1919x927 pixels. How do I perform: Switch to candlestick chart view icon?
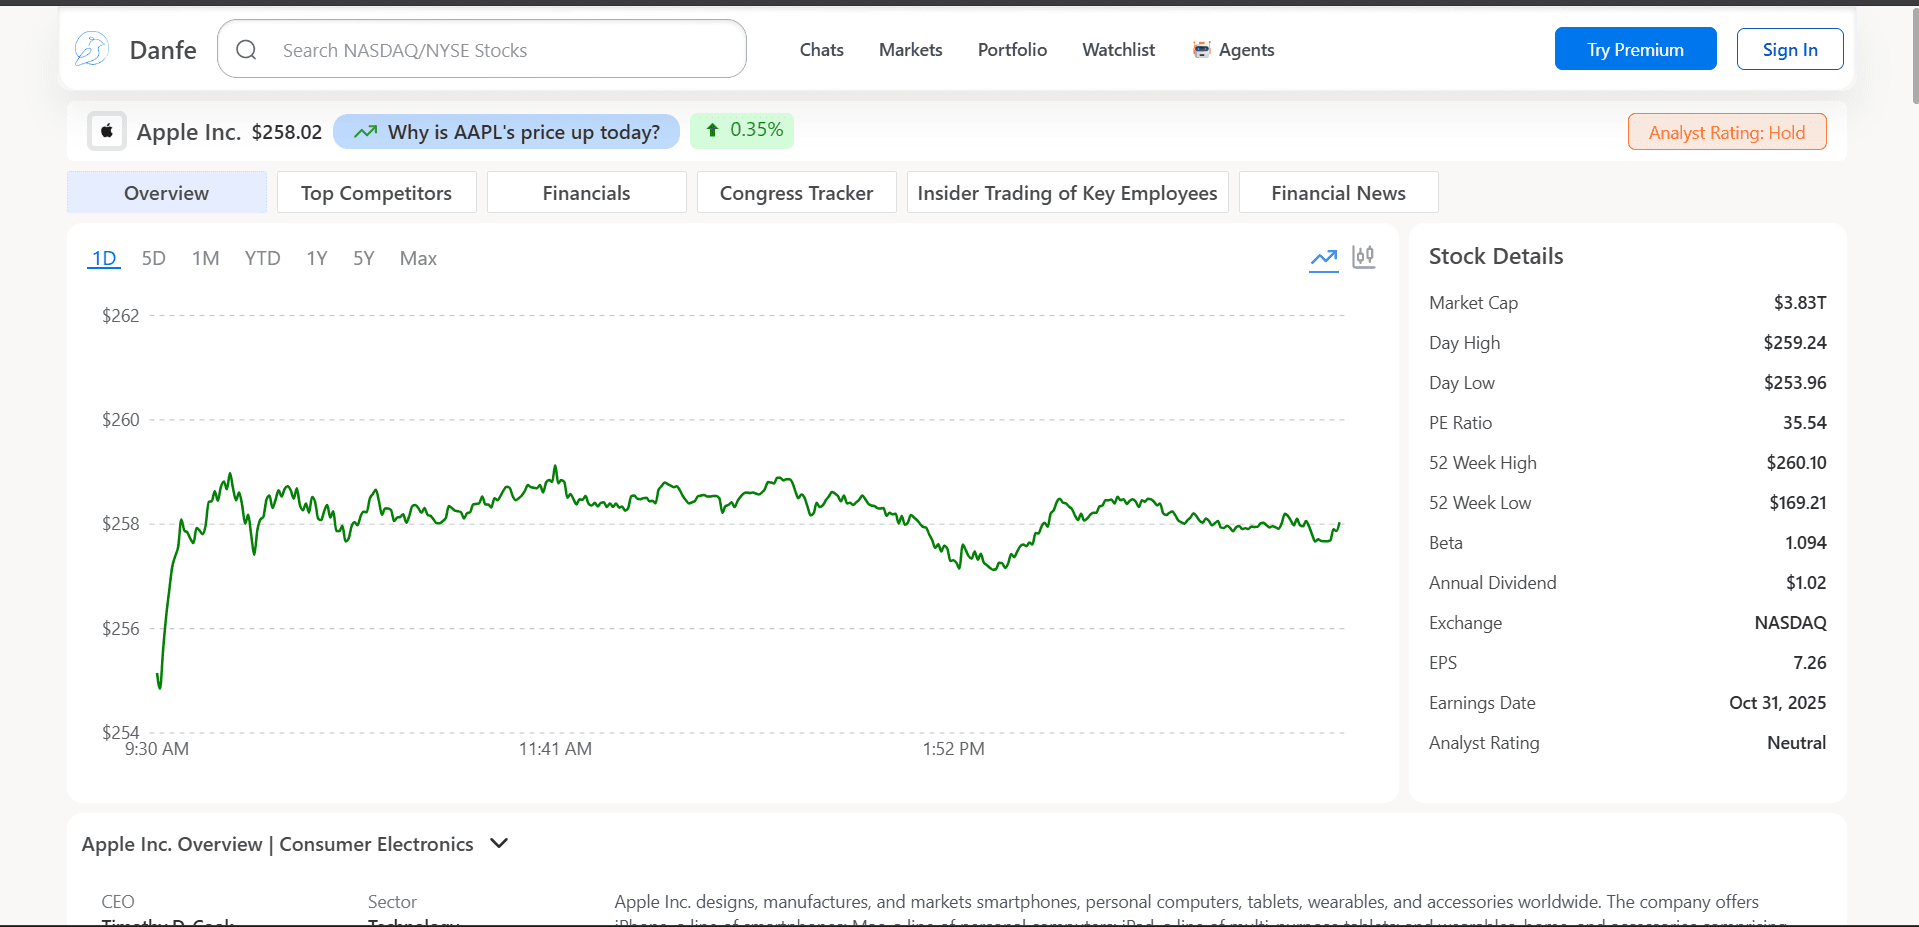[1363, 257]
